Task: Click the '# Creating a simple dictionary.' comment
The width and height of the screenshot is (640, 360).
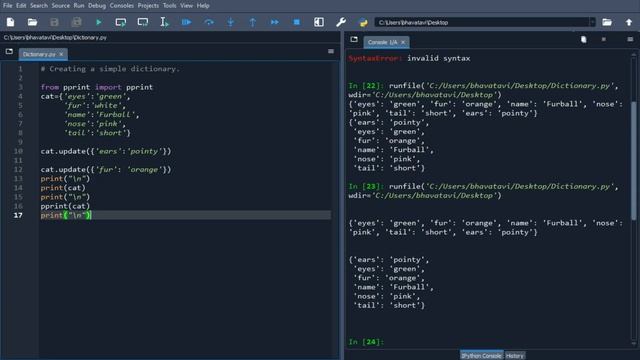Action: pyautogui.click(x=110, y=69)
